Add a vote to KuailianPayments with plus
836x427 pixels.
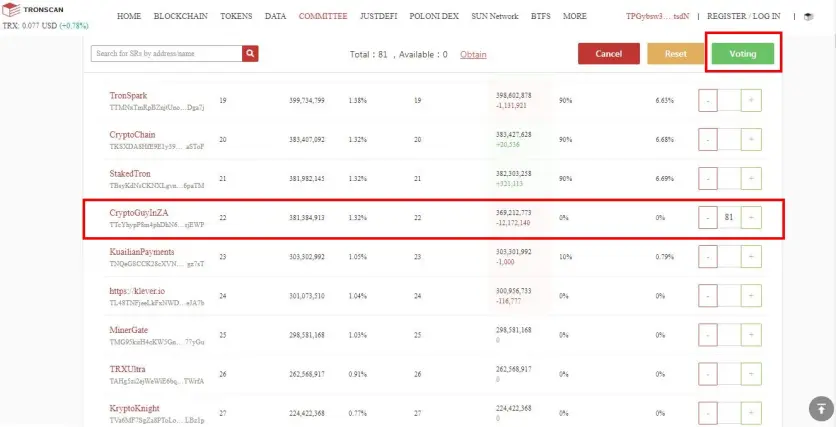[751, 256]
